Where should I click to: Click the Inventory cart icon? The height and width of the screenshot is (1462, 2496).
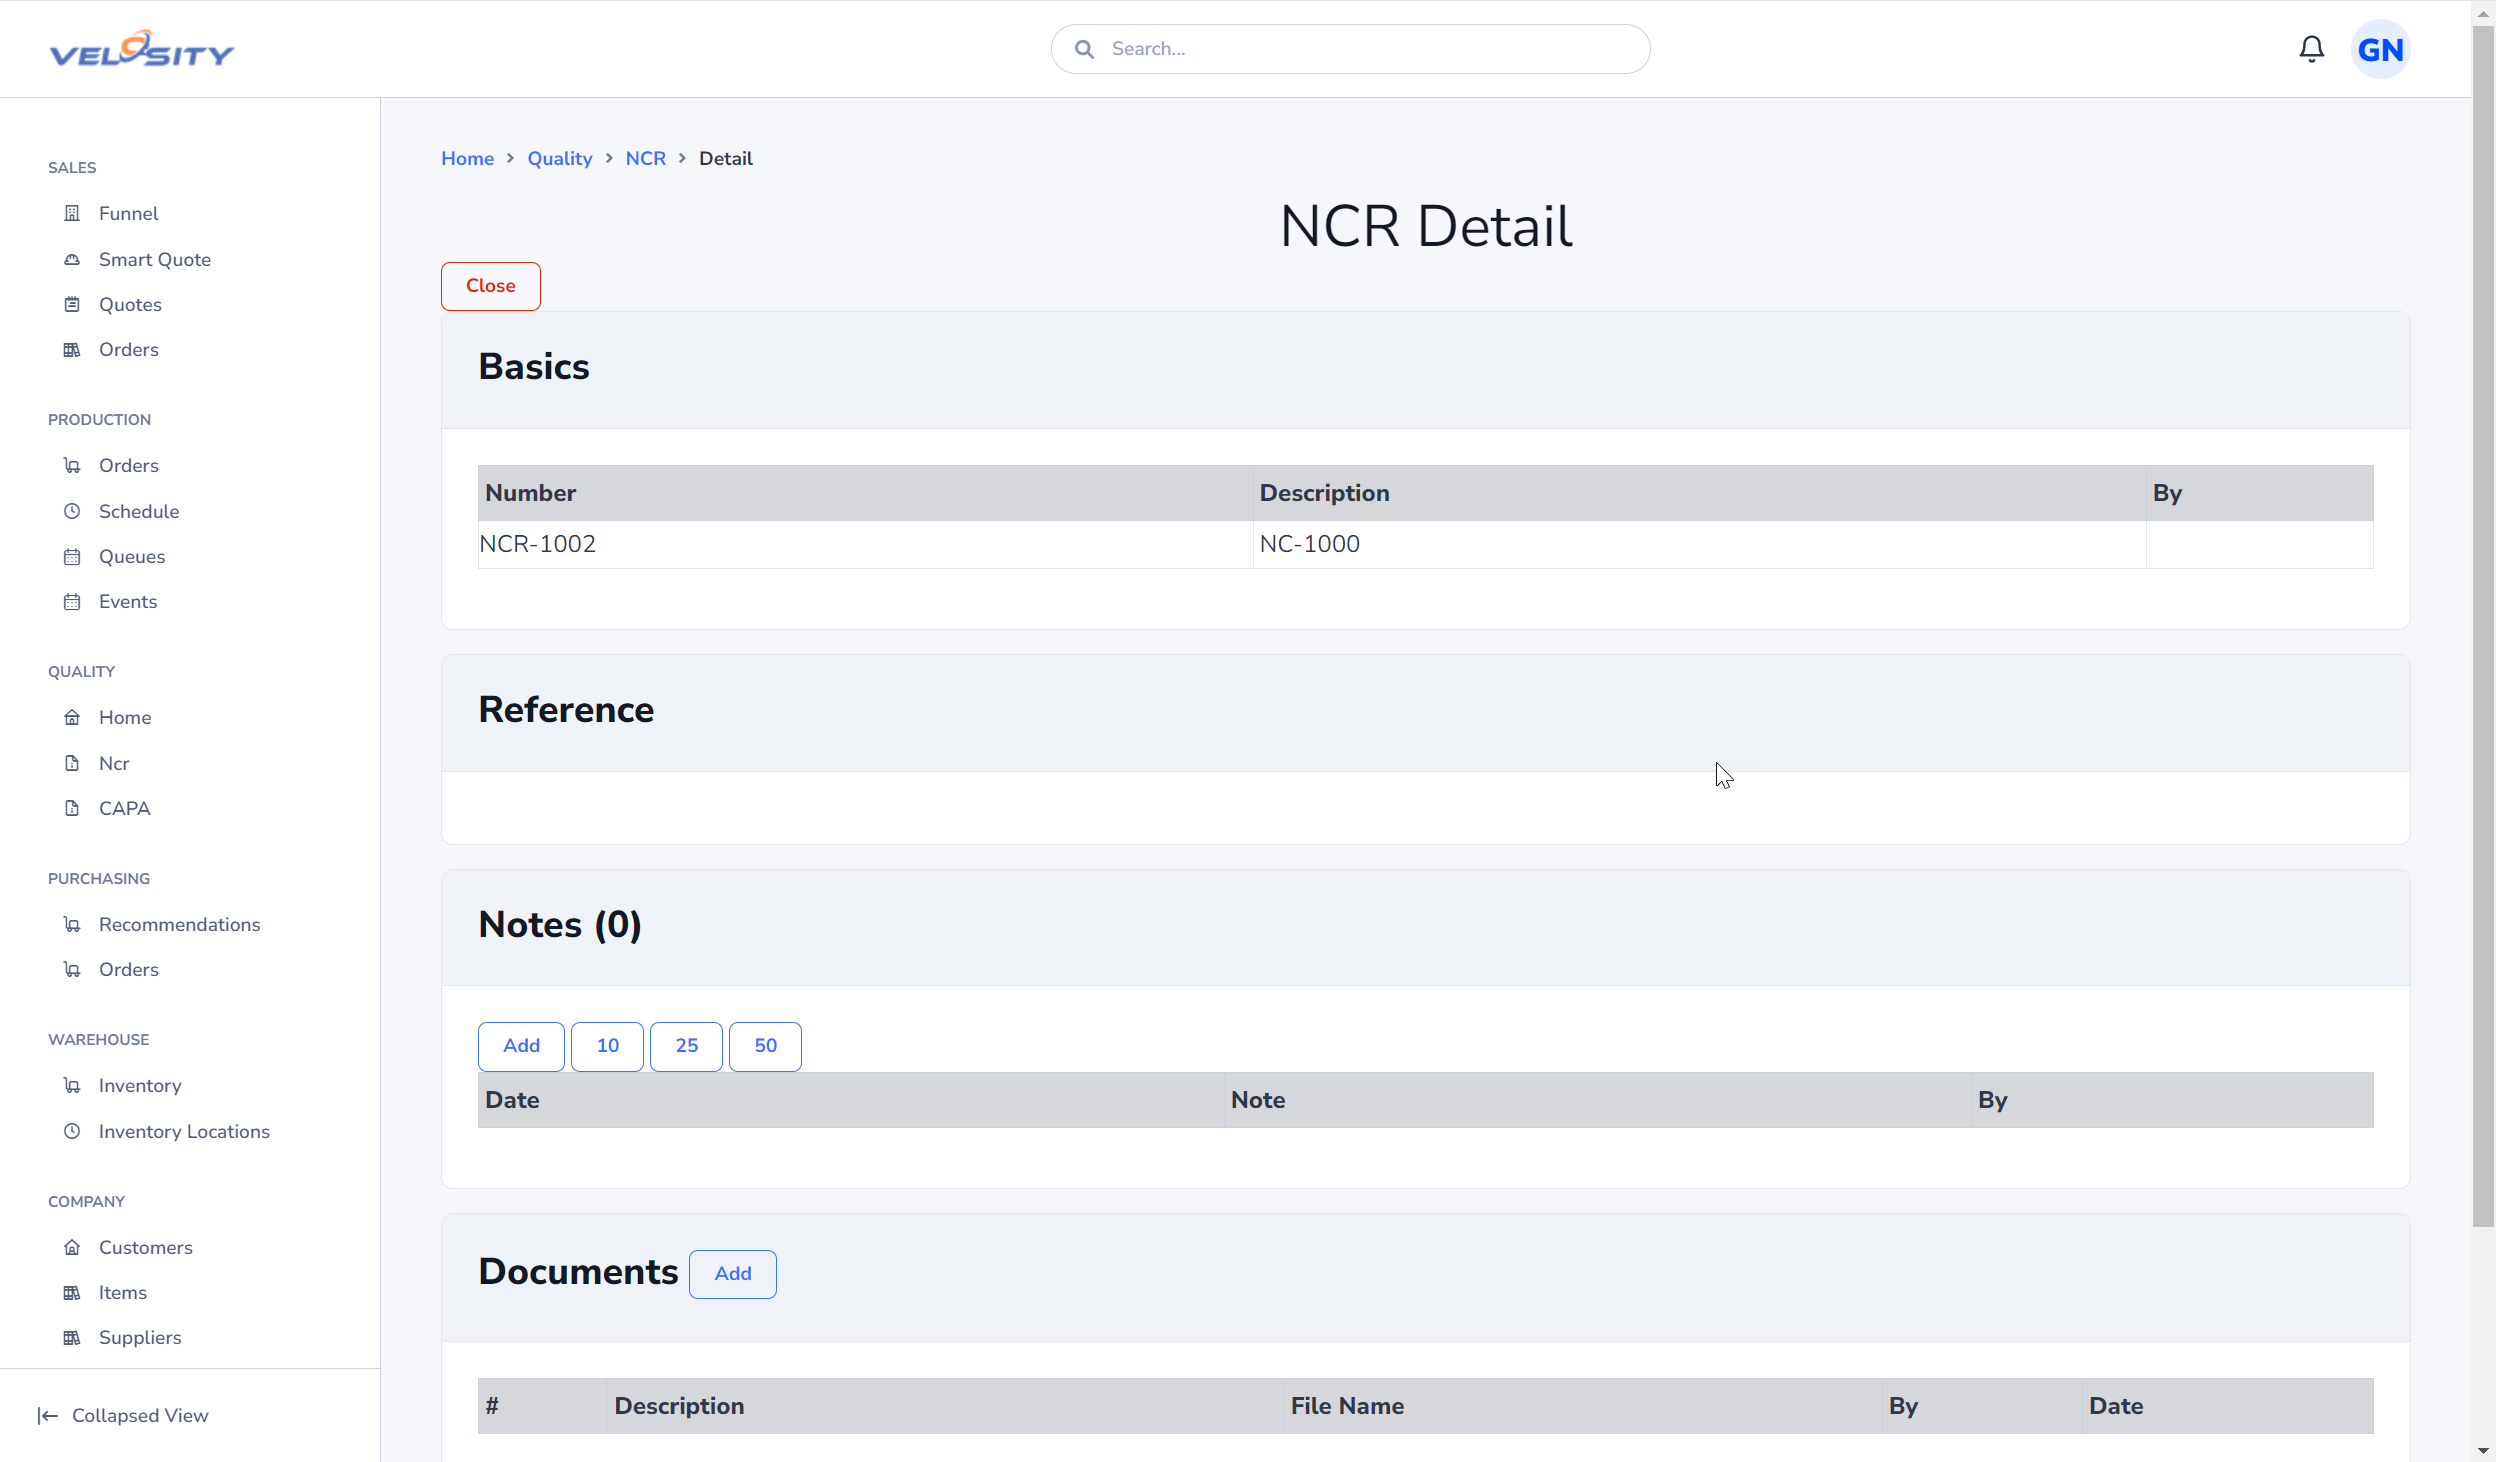(x=72, y=1085)
